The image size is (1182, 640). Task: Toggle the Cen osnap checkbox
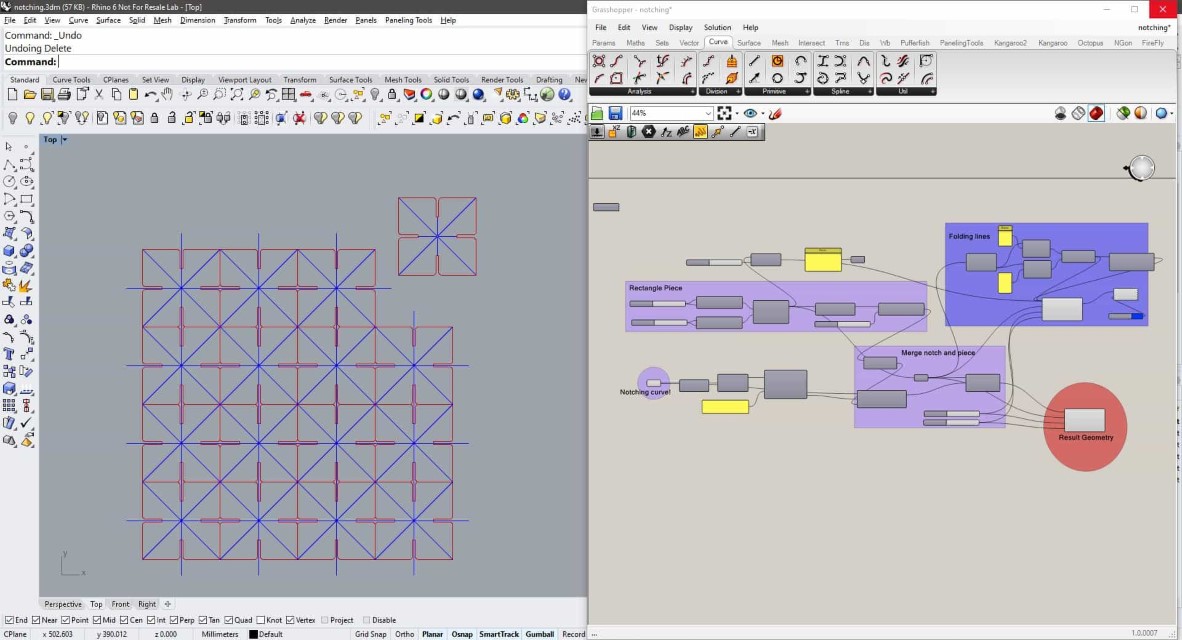click(124, 620)
